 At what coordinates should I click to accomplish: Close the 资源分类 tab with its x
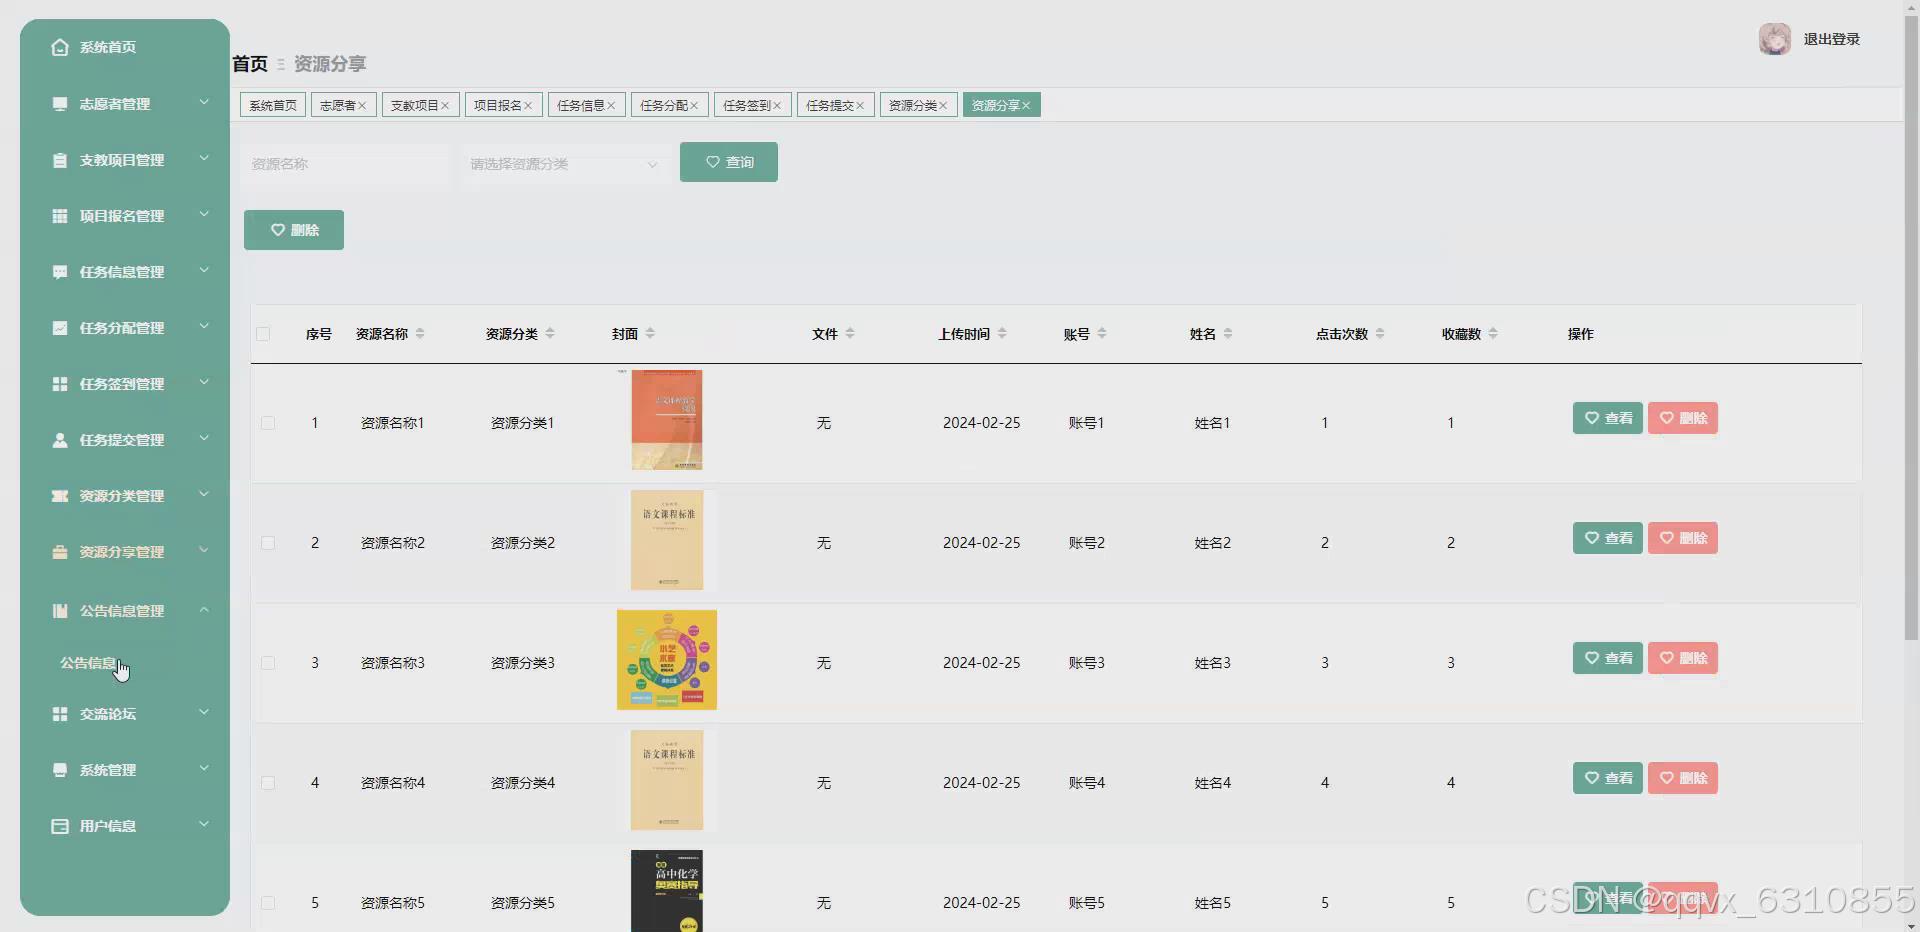coord(943,106)
